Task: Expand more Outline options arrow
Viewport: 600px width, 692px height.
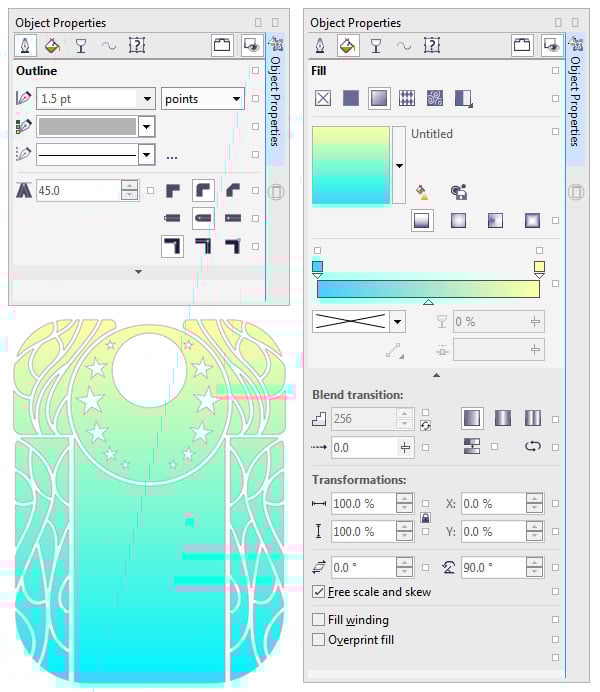Action: 139,272
